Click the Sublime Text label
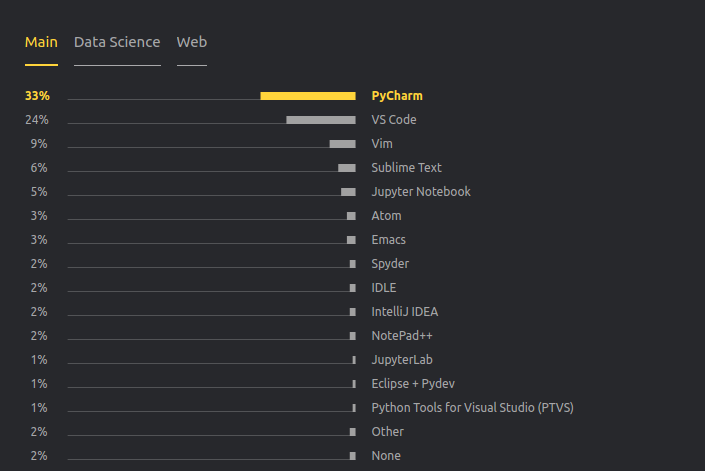The width and height of the screenshot is (705, 471). [406, 168]
